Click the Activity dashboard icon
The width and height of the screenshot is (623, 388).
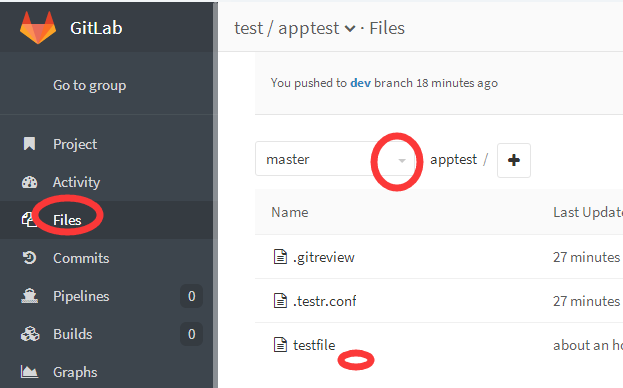[x=29, y=182]
